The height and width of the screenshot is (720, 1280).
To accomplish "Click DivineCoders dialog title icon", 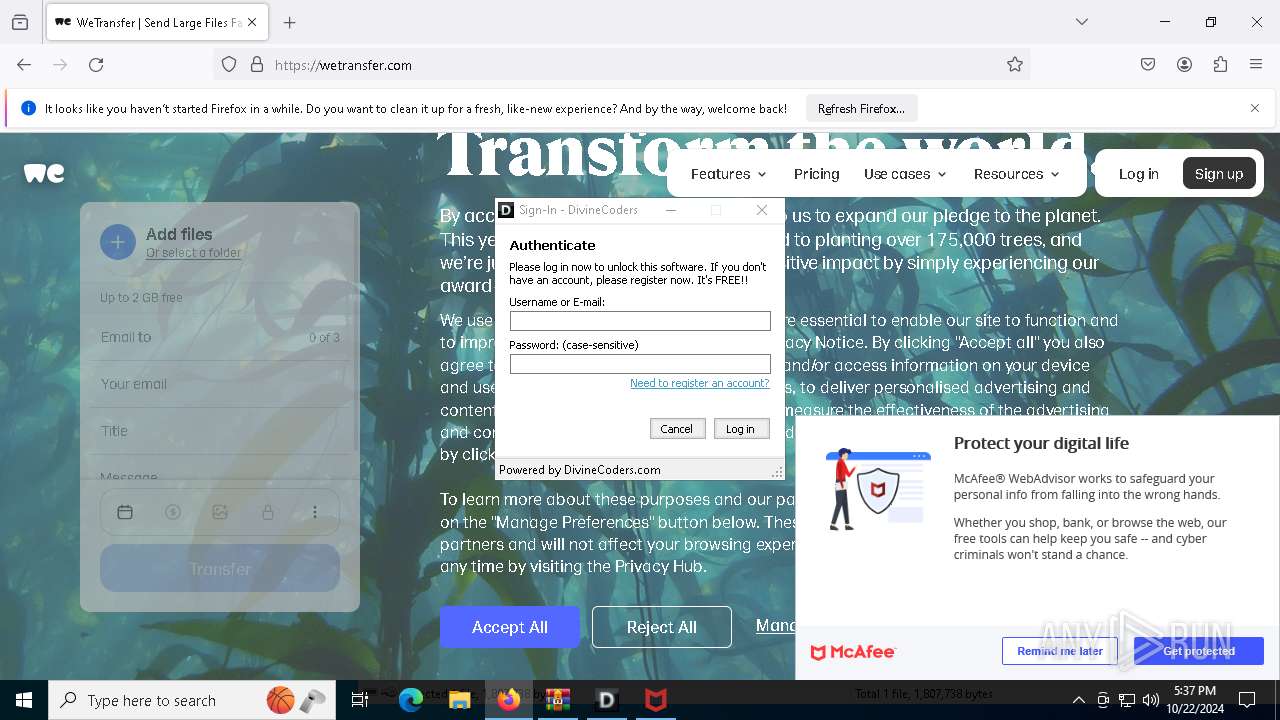I will pyautogui.click(x=506, y=210).
